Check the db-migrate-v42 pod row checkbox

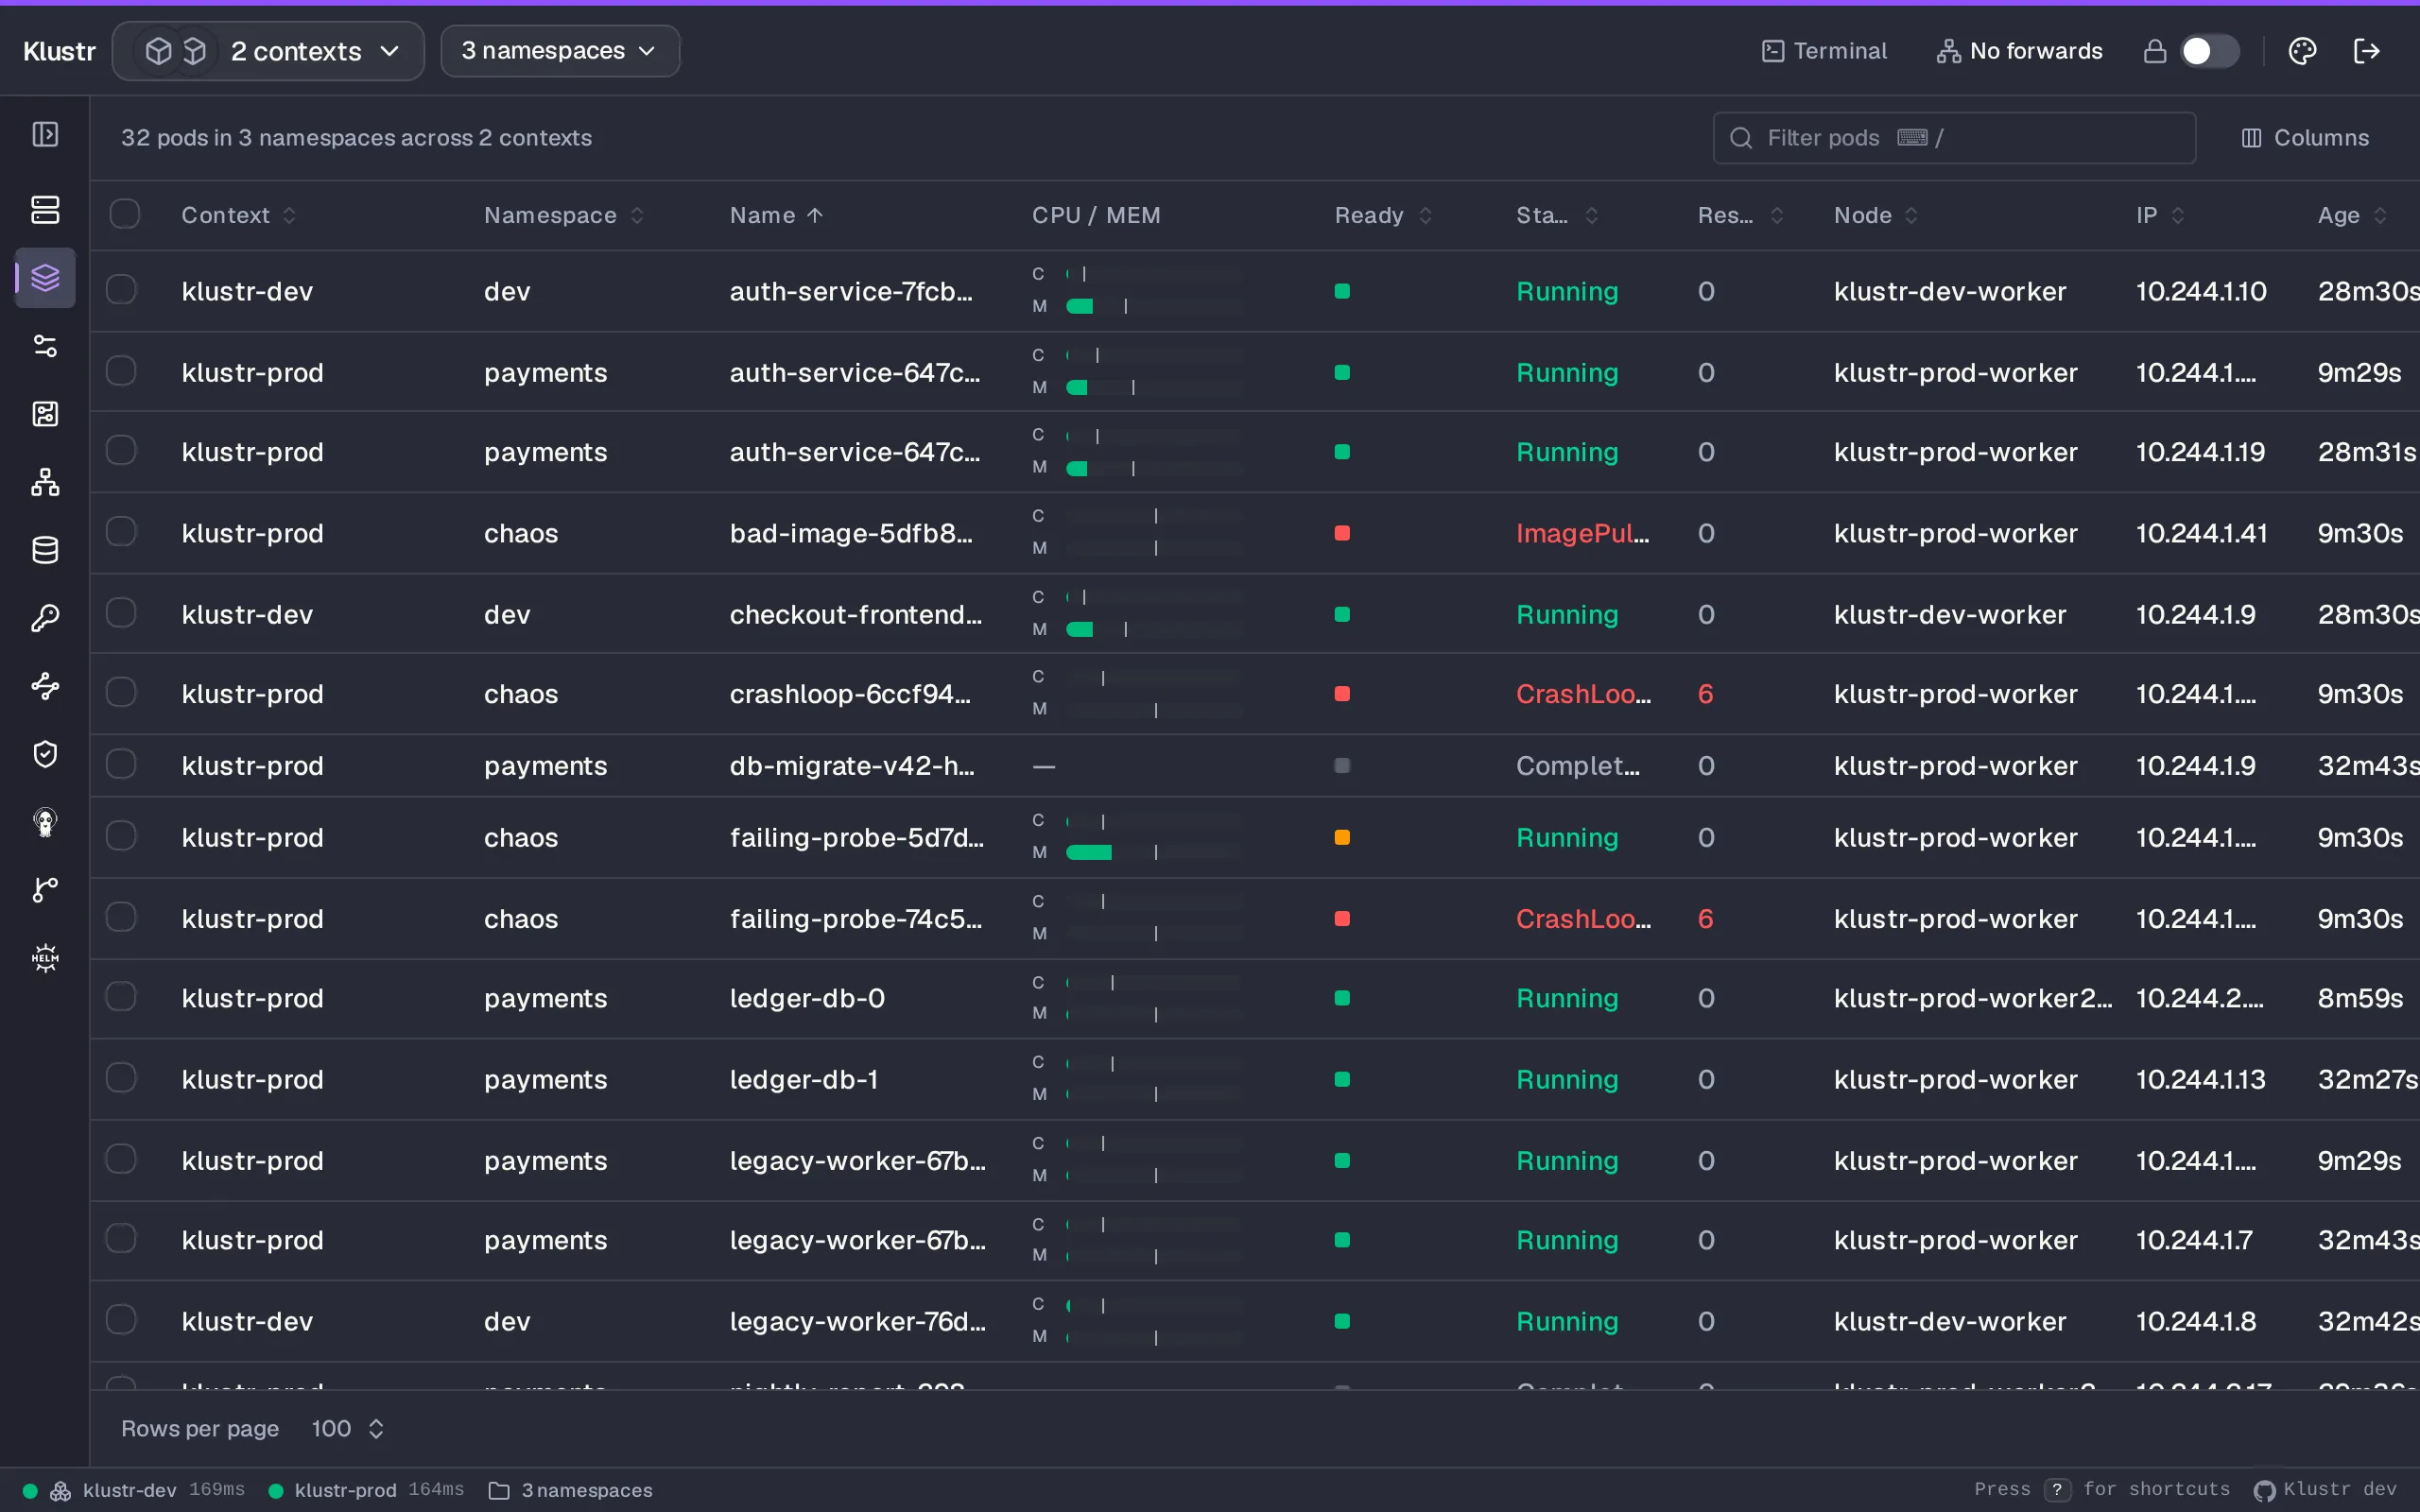coord(121,764)
